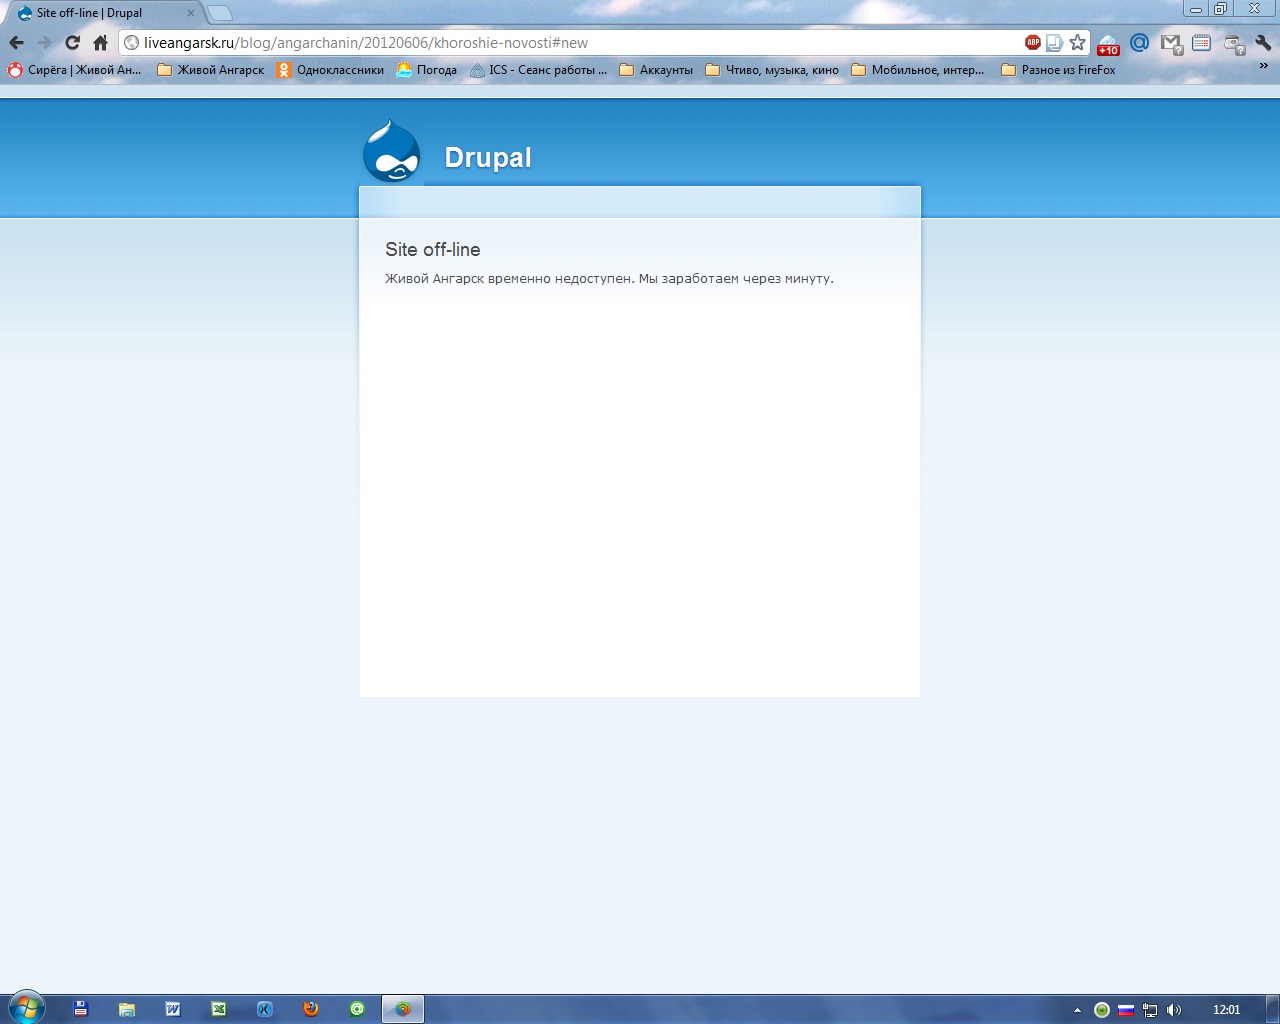This screenshot has width=1280, height=1024.
Task: Open the Adblock Plus icon in address bar
Action: point(1032,42)
